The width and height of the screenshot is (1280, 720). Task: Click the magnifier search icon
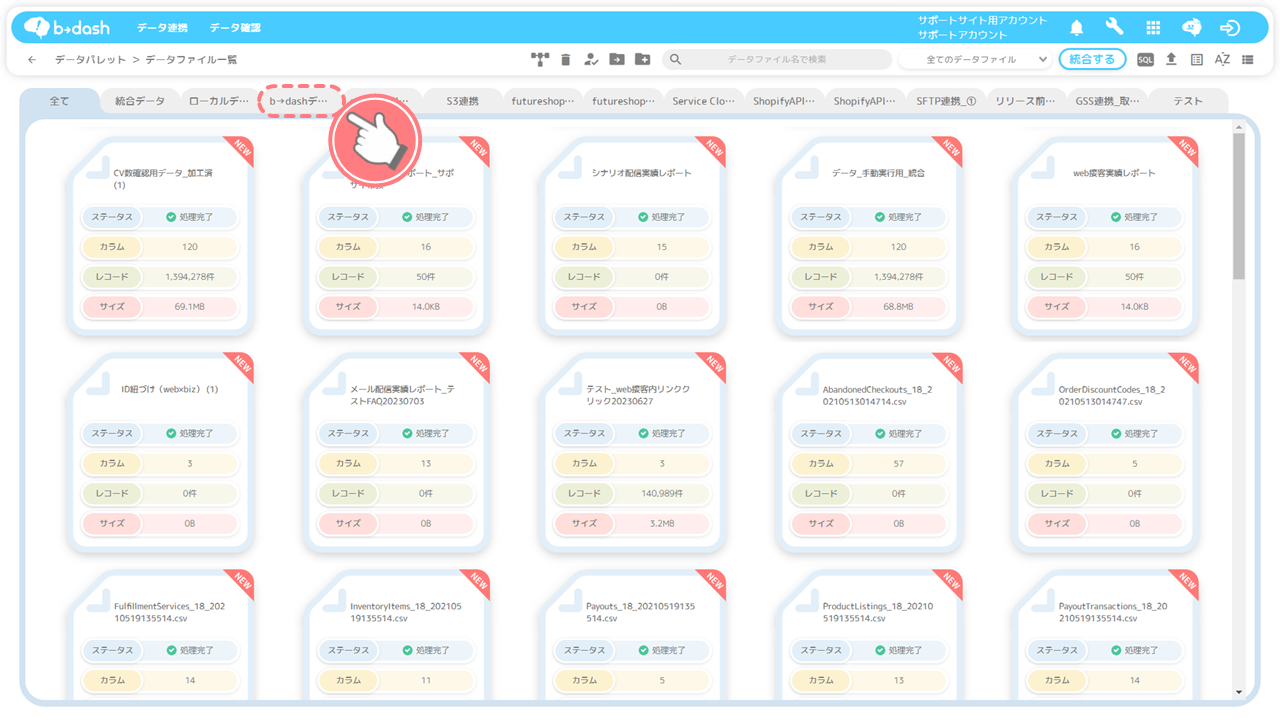(x=676, y=60)
